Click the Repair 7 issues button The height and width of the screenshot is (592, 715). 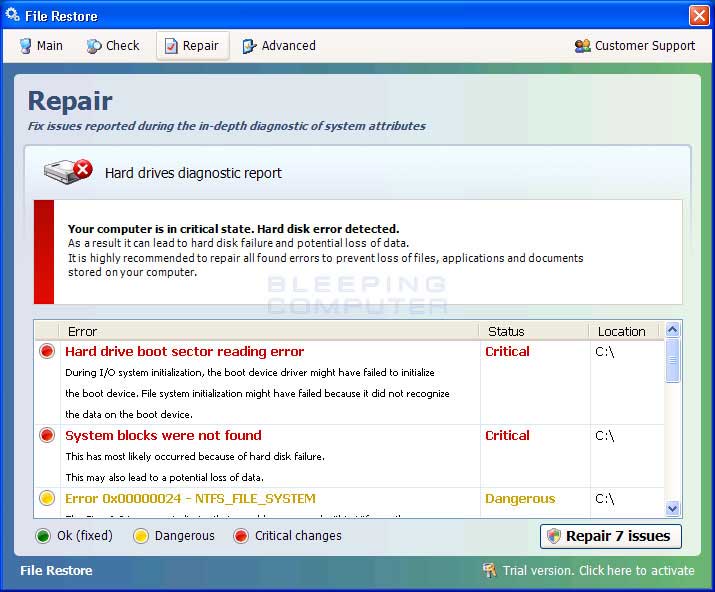click(x=610, y=536)
